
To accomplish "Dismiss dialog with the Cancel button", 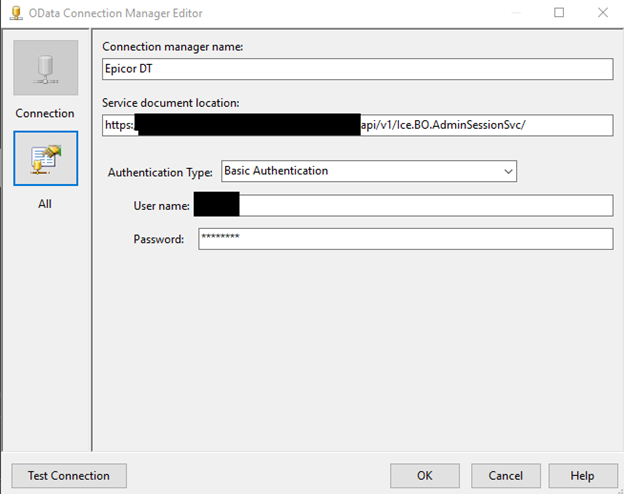I will (x=499, y=475).
